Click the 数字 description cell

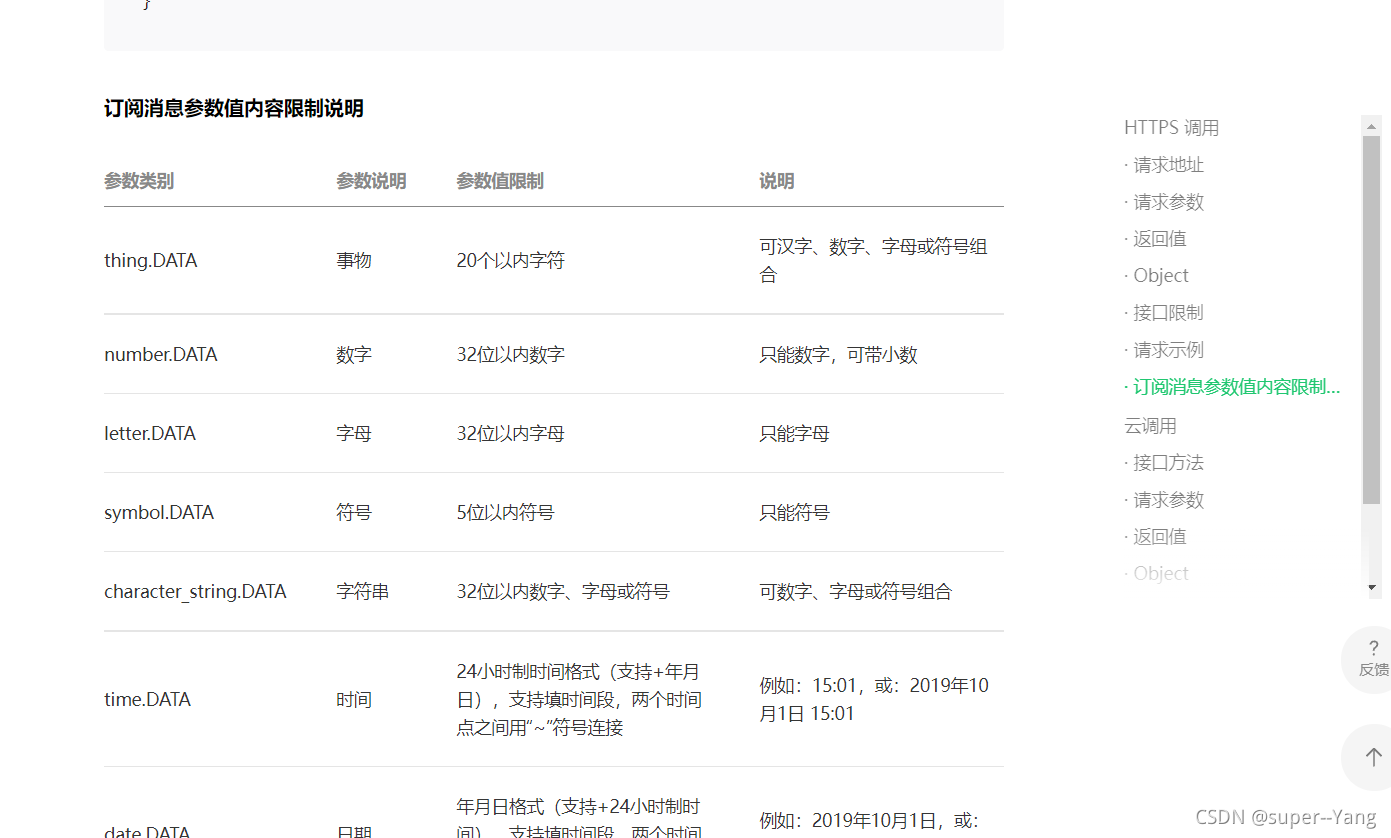point(354,355)
